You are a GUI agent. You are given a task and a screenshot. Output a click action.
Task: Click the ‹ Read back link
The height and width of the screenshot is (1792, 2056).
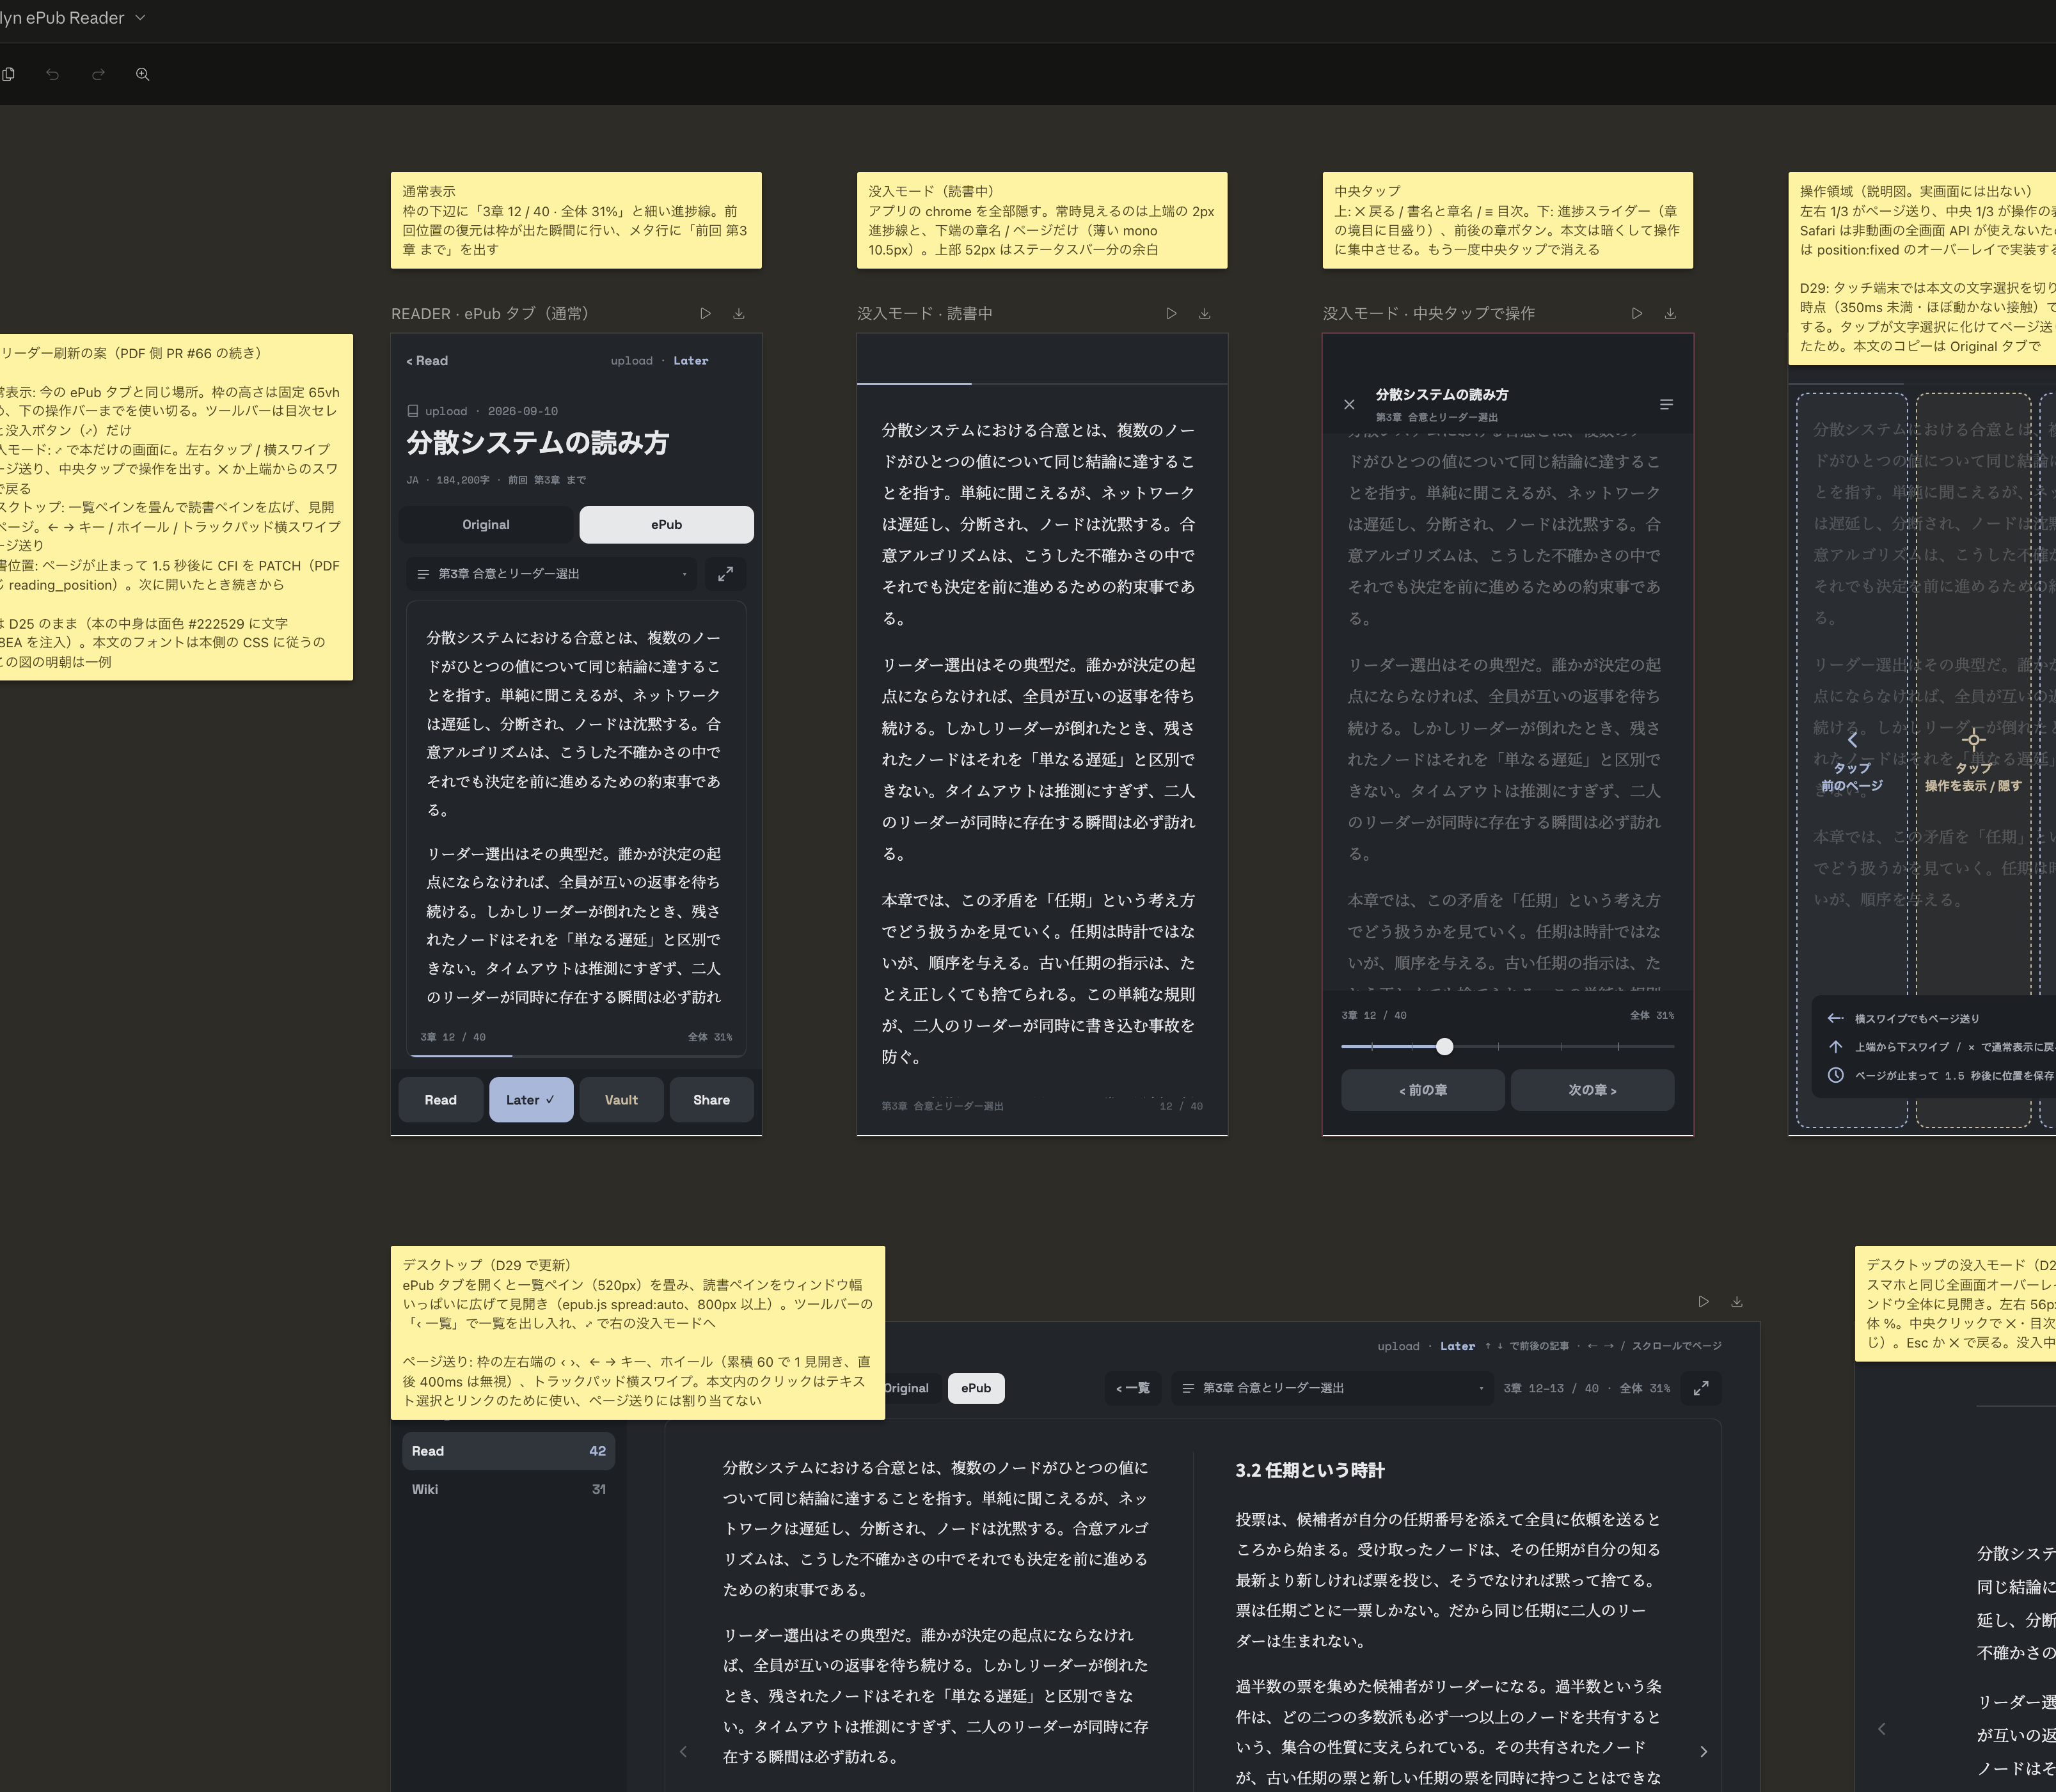(x=427, y=361)
